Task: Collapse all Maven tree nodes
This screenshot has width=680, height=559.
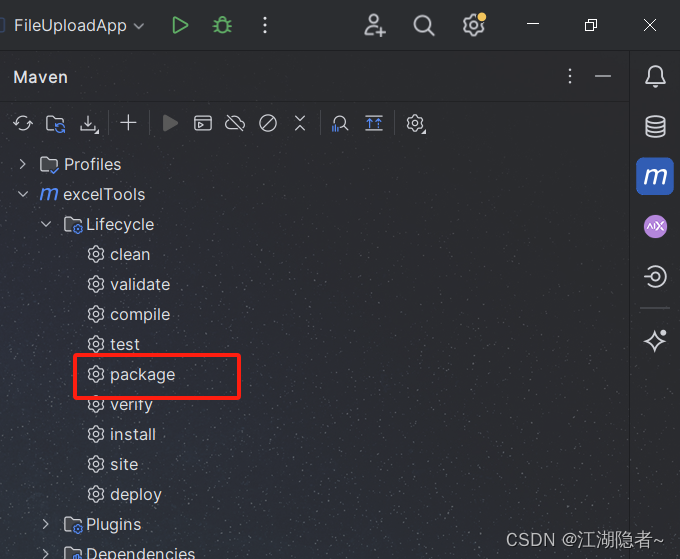Action: coord(300,123)
